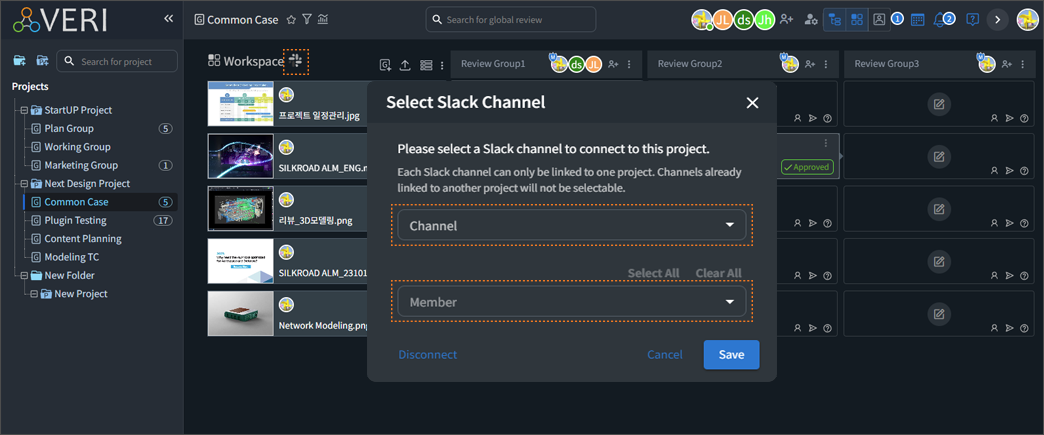Image resolution: width=1044 pixels, height=435 pixels.
Task: Collapse the StartUP Project tree node
Action: click(x=24, y=110)
